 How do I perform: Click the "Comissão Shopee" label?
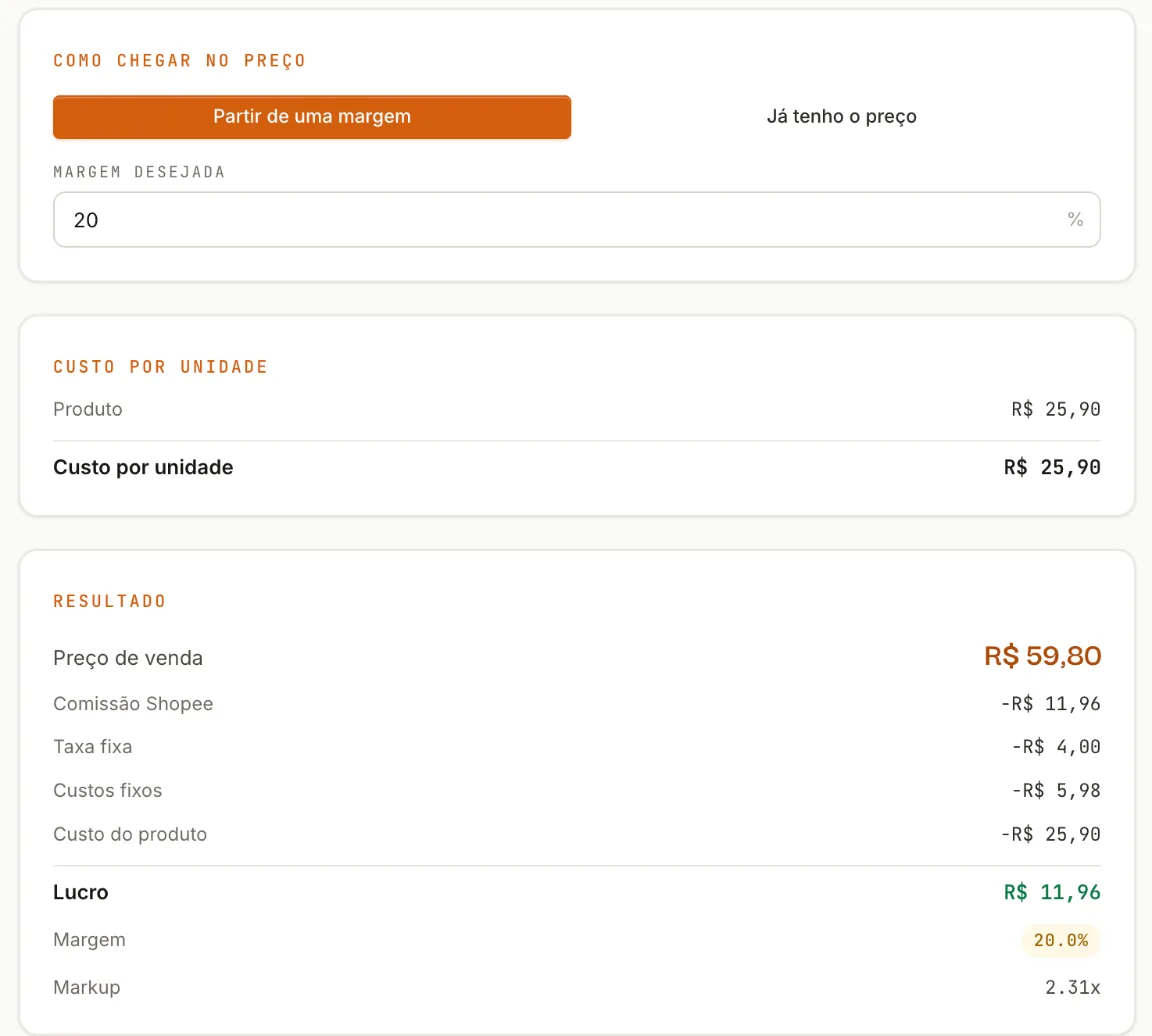tap(133, 704)
